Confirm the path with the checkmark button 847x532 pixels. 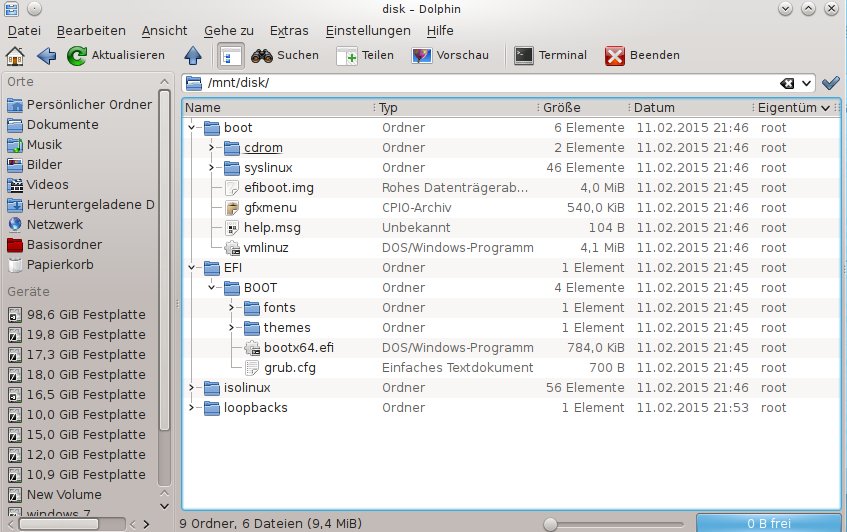pyautogui.click(x=829, y=83)
